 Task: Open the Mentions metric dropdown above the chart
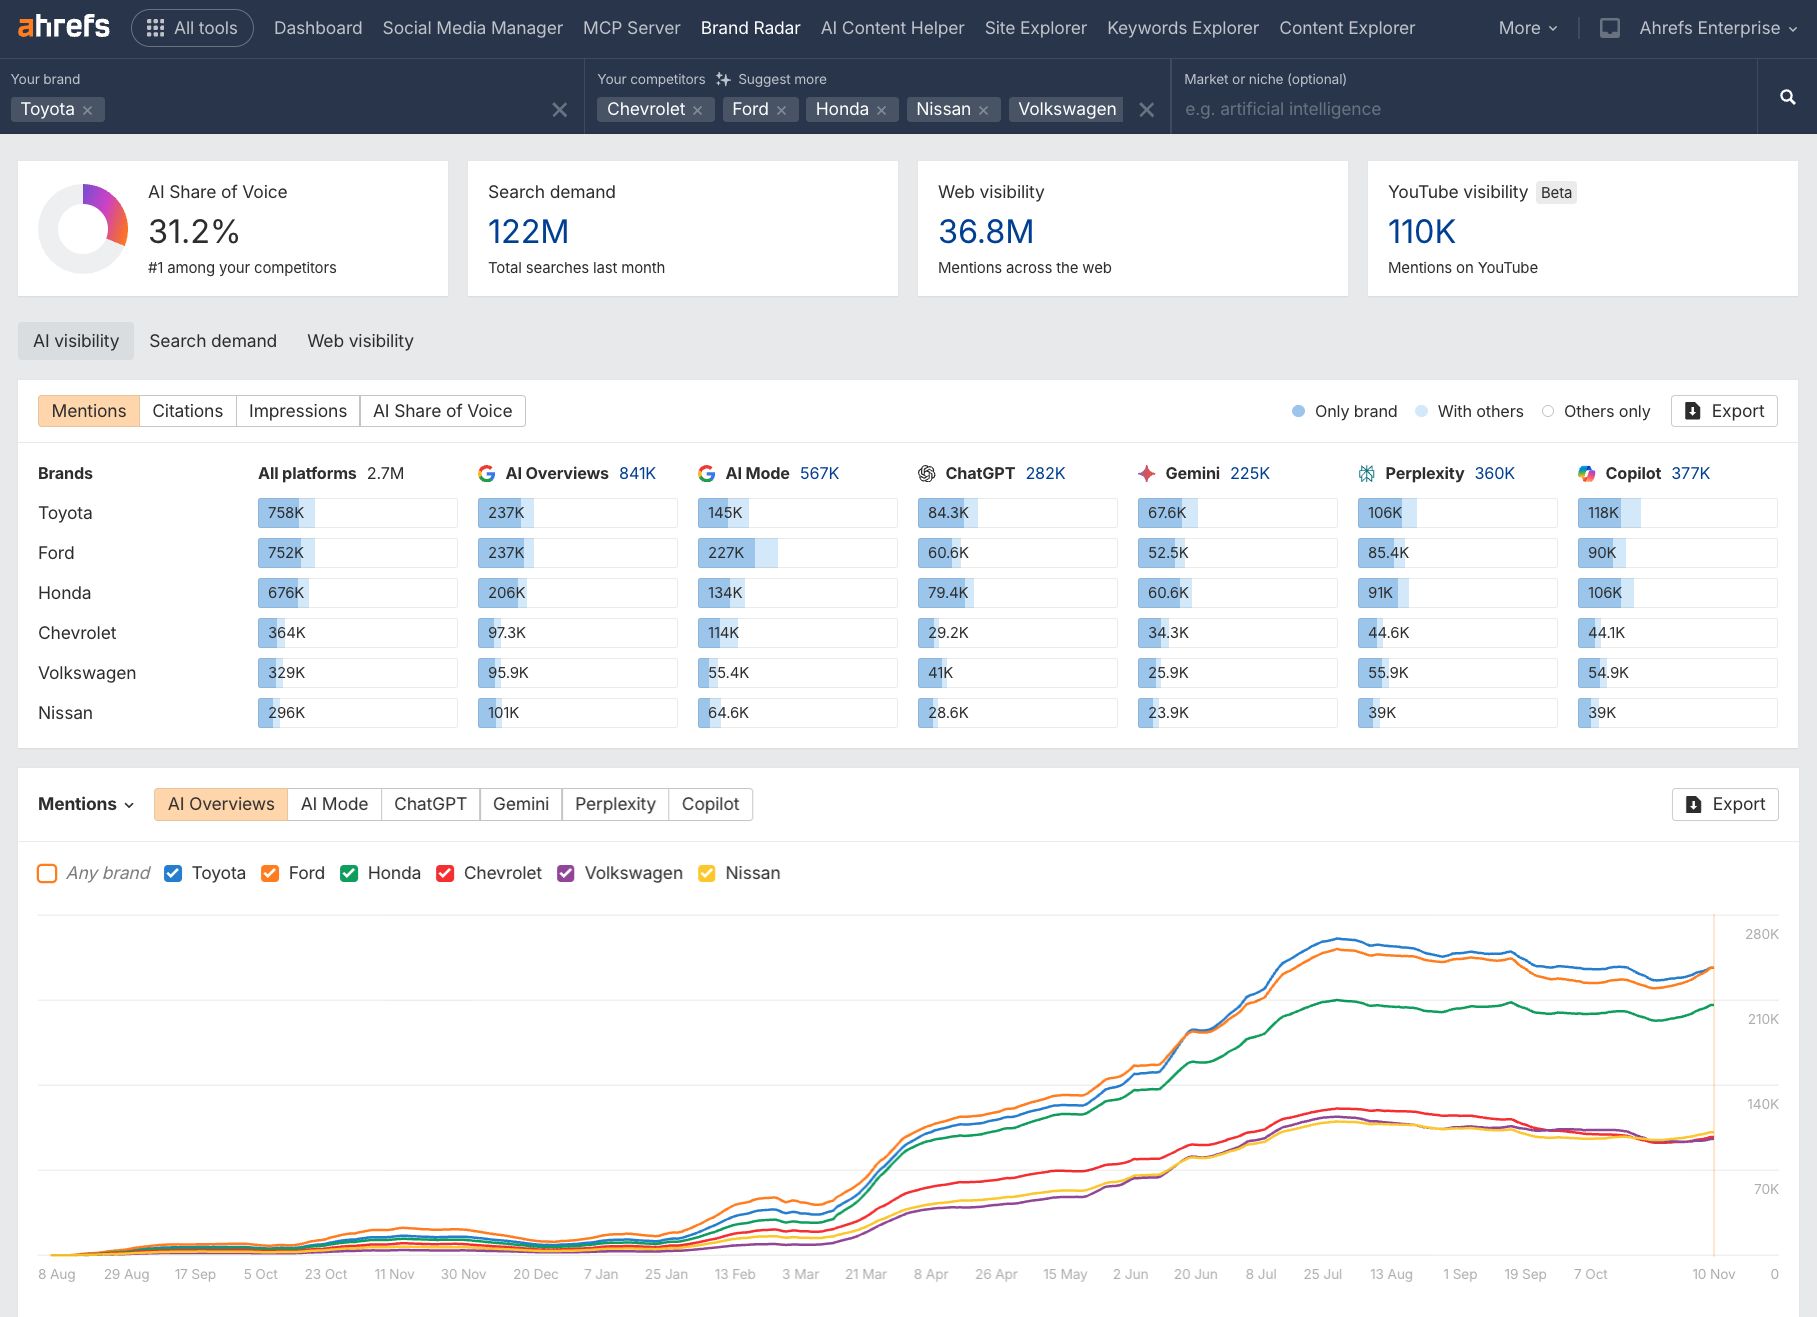point(84,804)
